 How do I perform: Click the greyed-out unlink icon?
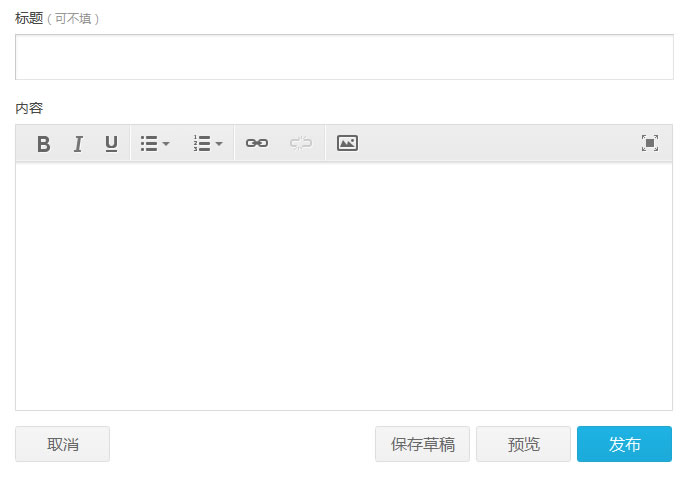click(301, 143)
